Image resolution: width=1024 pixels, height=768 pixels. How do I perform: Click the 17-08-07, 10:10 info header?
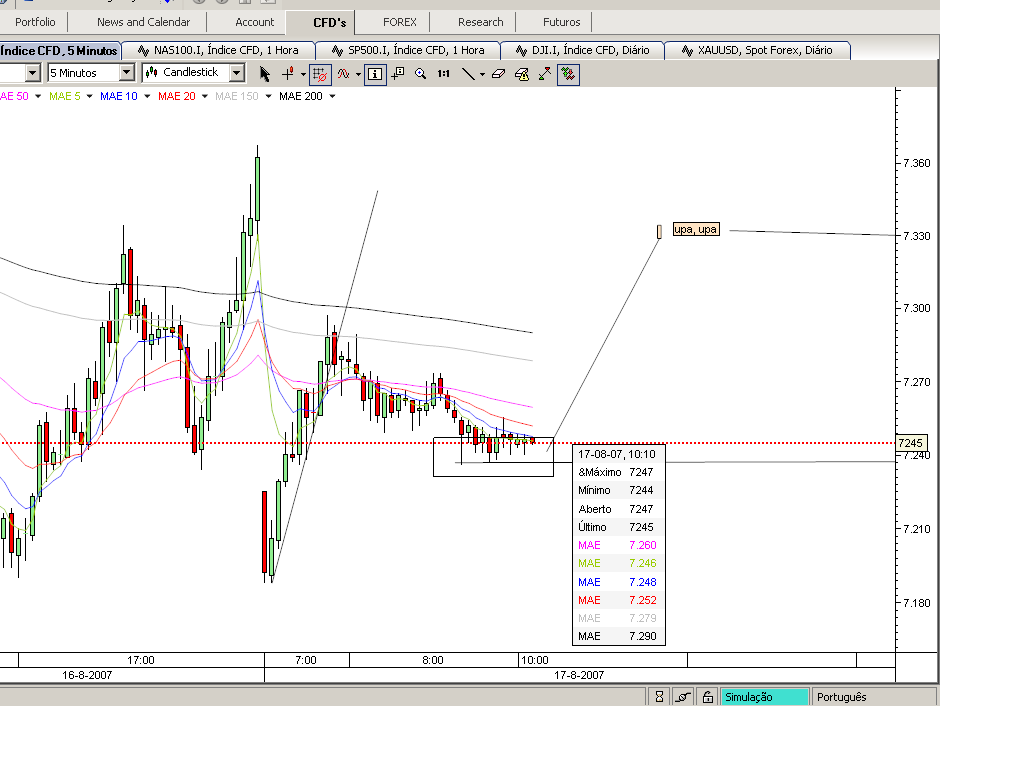[x=617, y=454]
